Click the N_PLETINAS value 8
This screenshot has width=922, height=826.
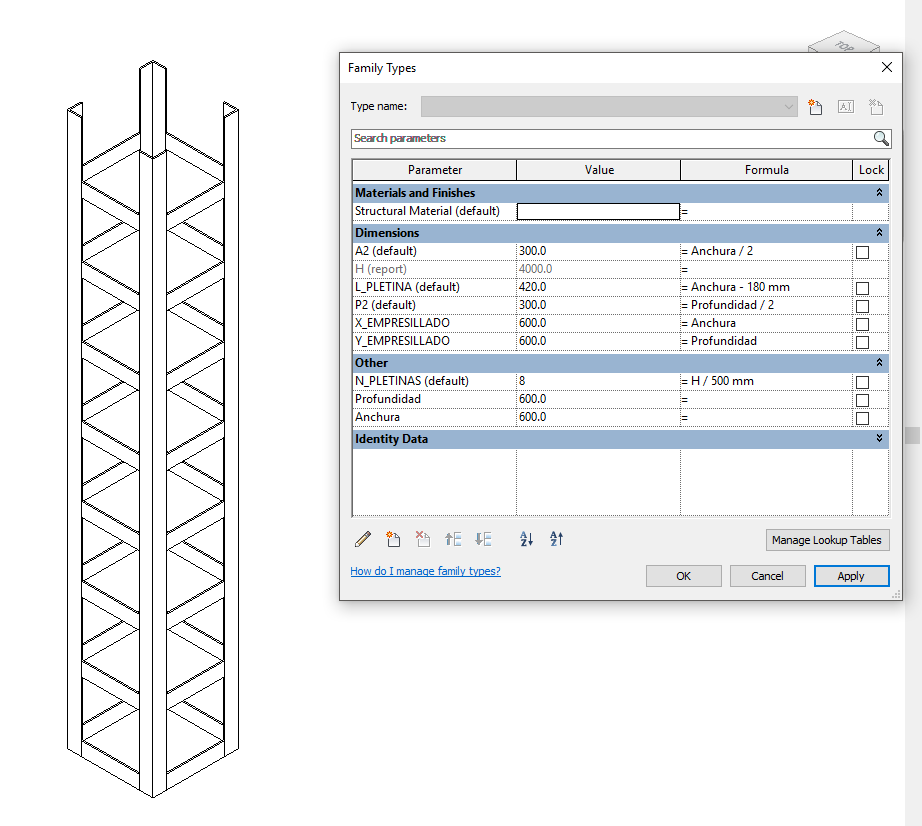click(598, 381)
